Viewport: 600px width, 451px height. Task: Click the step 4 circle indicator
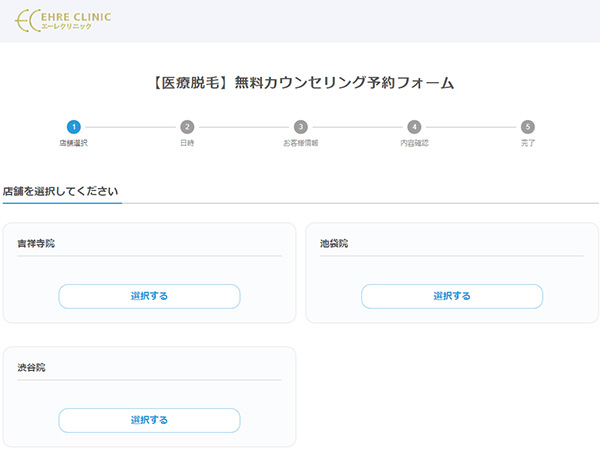[x=414, y=127]
